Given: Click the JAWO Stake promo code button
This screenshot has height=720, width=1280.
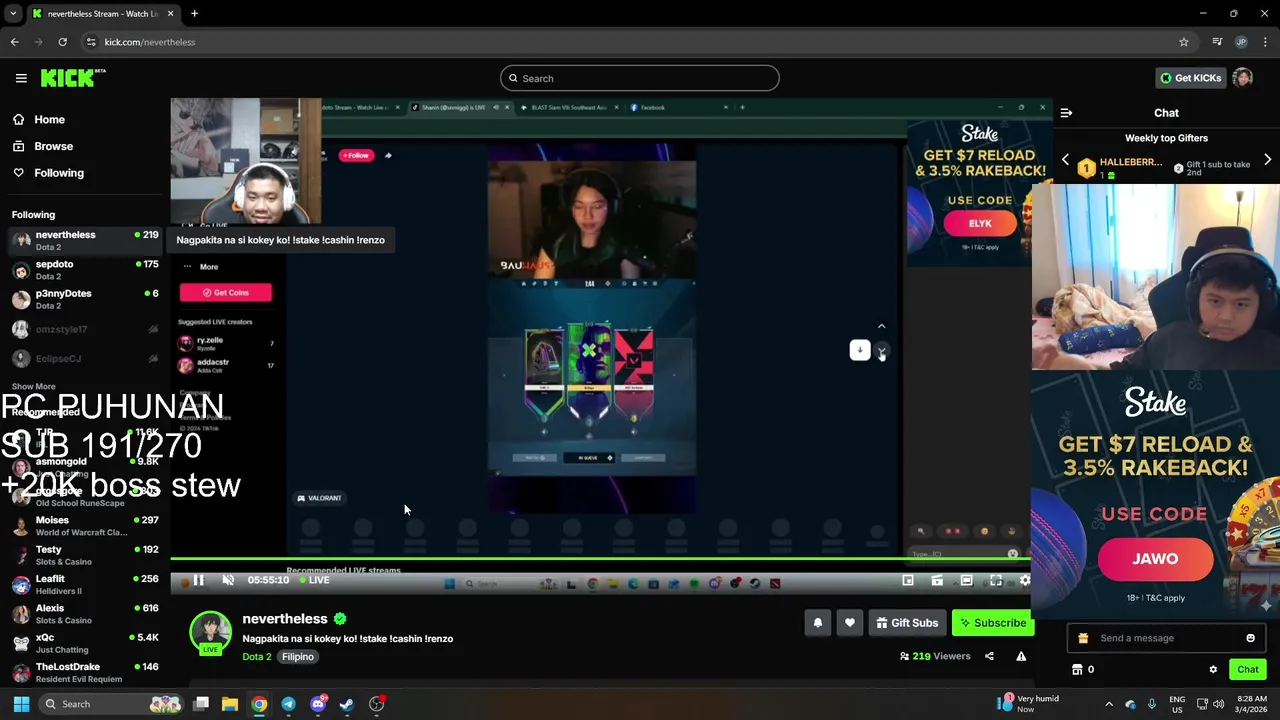Looking at the screenshot, I should [1155, 559].
